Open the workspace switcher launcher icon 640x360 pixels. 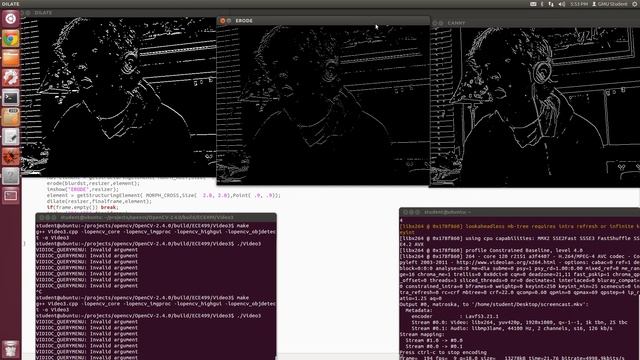click(11, 196)
